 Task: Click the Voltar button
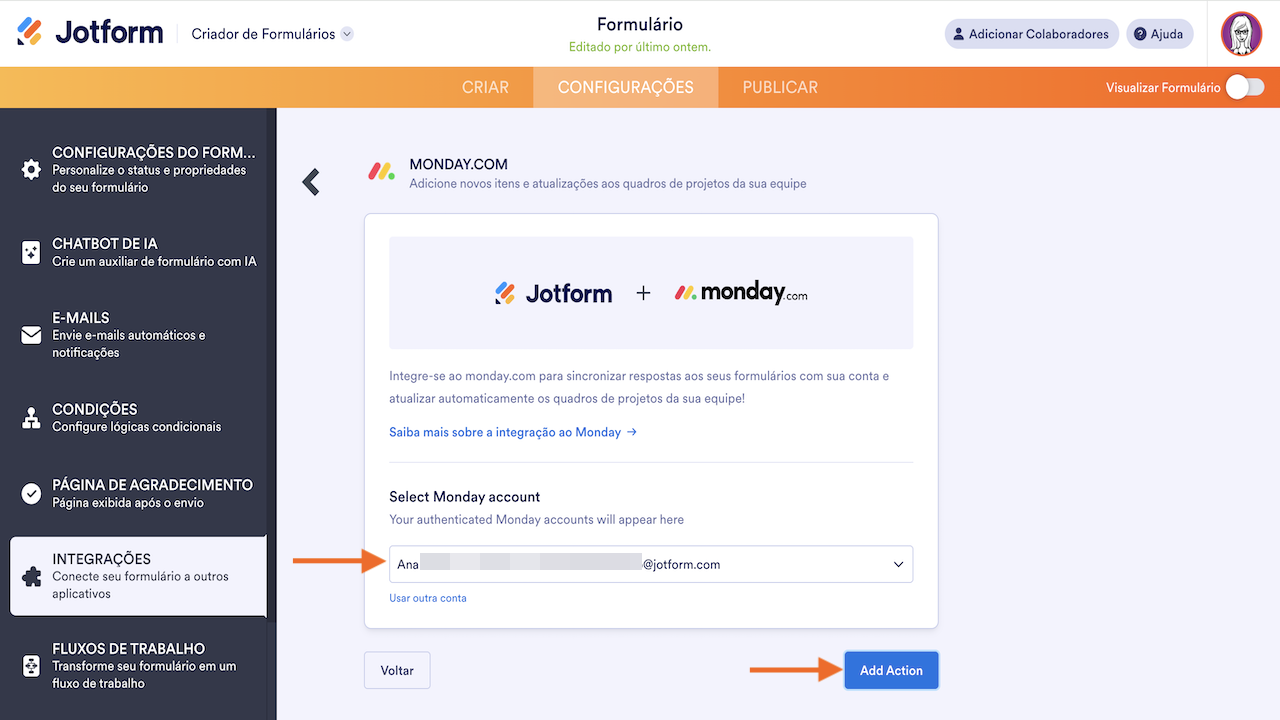pyautogui.click(x=397, y=670)
